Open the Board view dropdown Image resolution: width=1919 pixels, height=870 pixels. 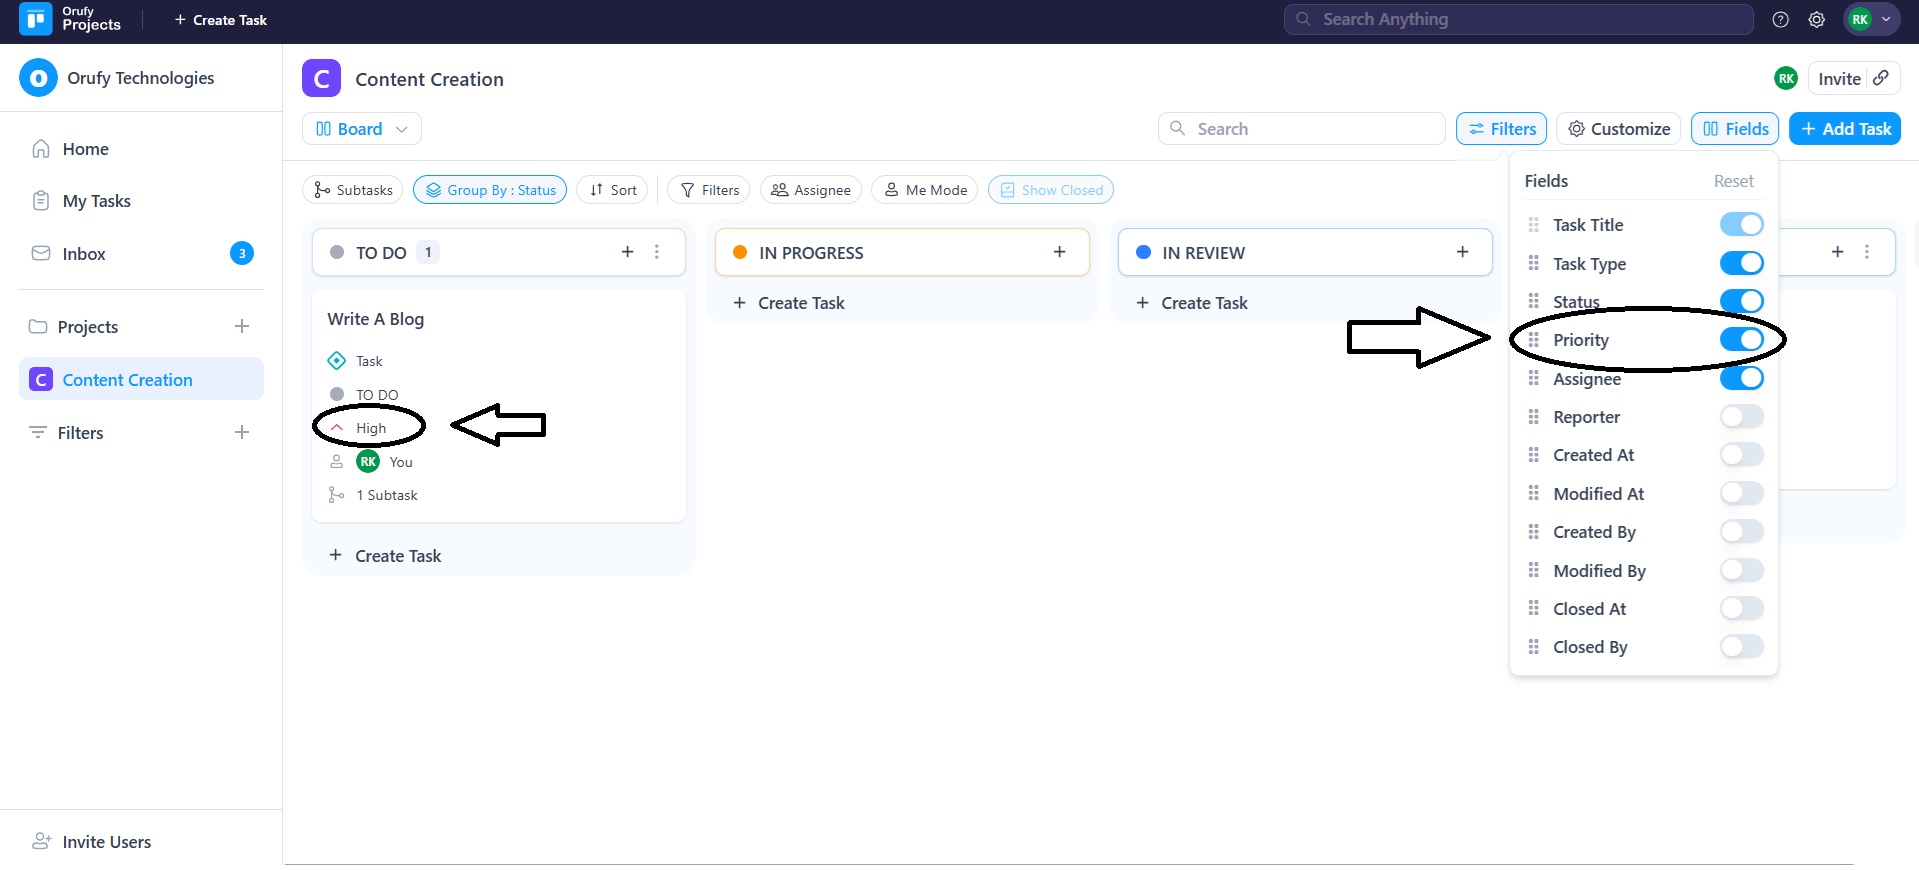coord(361,129)
